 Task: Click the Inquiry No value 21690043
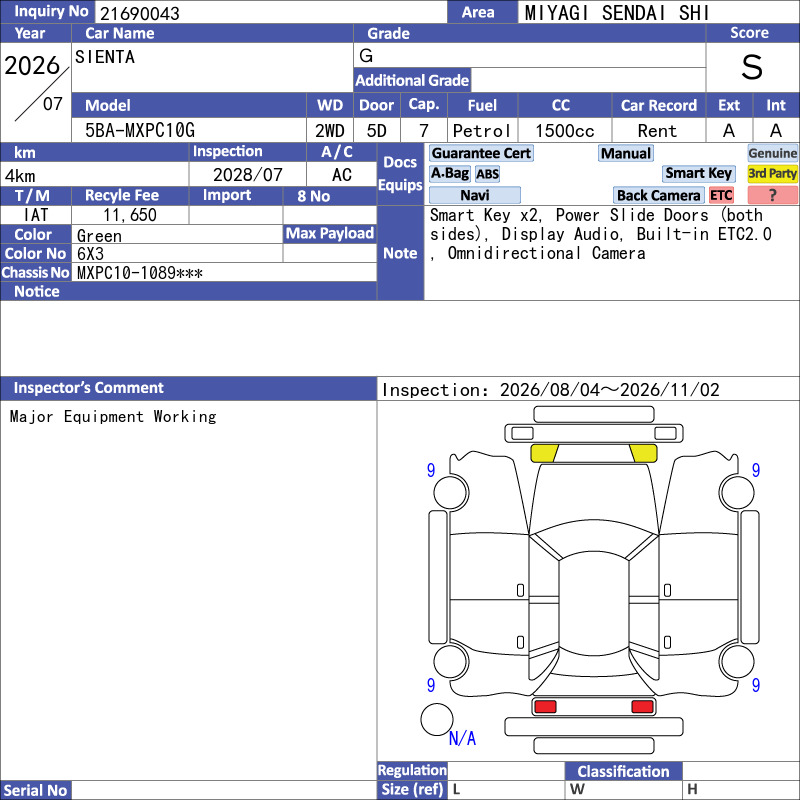(x=140, y=13)
